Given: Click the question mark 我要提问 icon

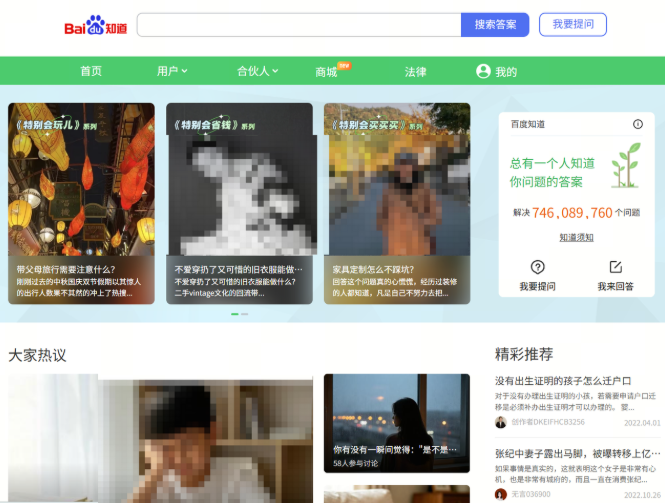Looking at the screenshot, I should click(537, 267).
